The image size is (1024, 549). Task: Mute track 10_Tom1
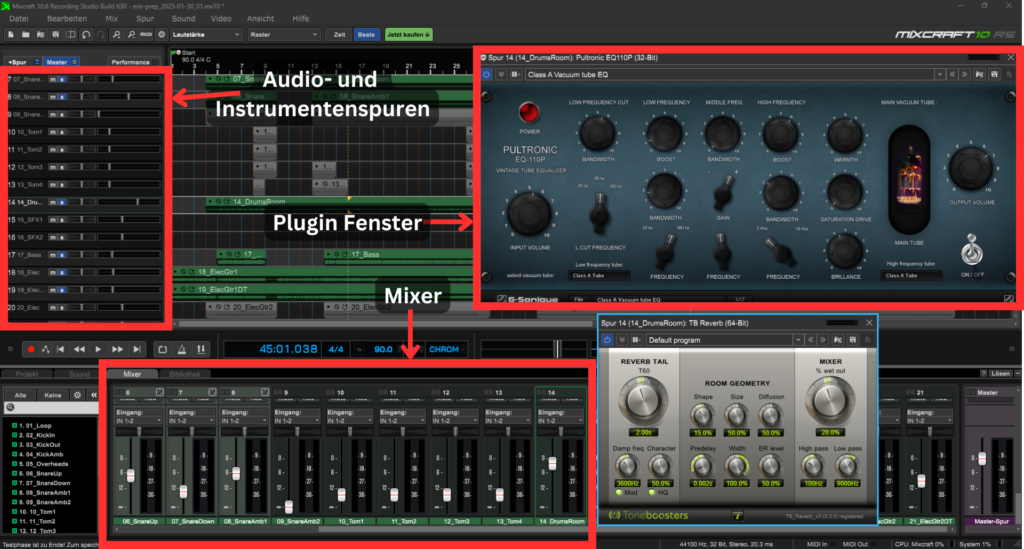tap(52, 132)
